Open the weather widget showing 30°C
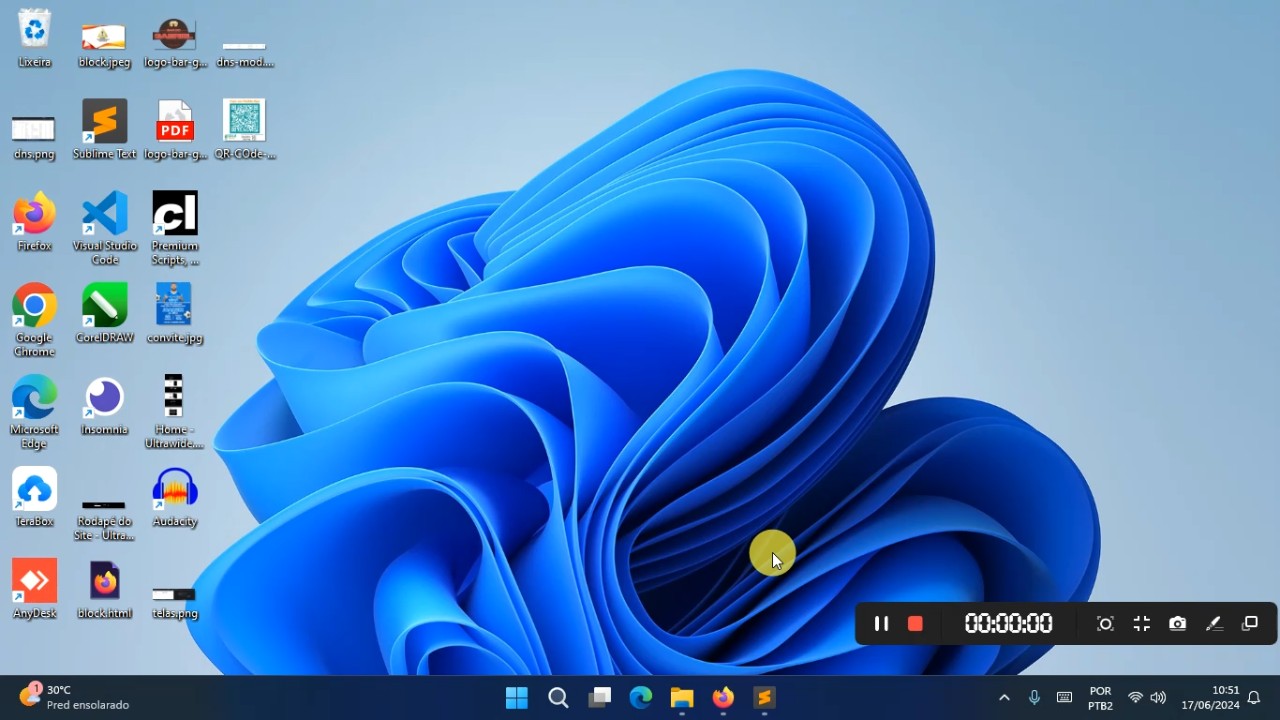This screenshot has width=1280, height=720. click(x=74, y=697)
